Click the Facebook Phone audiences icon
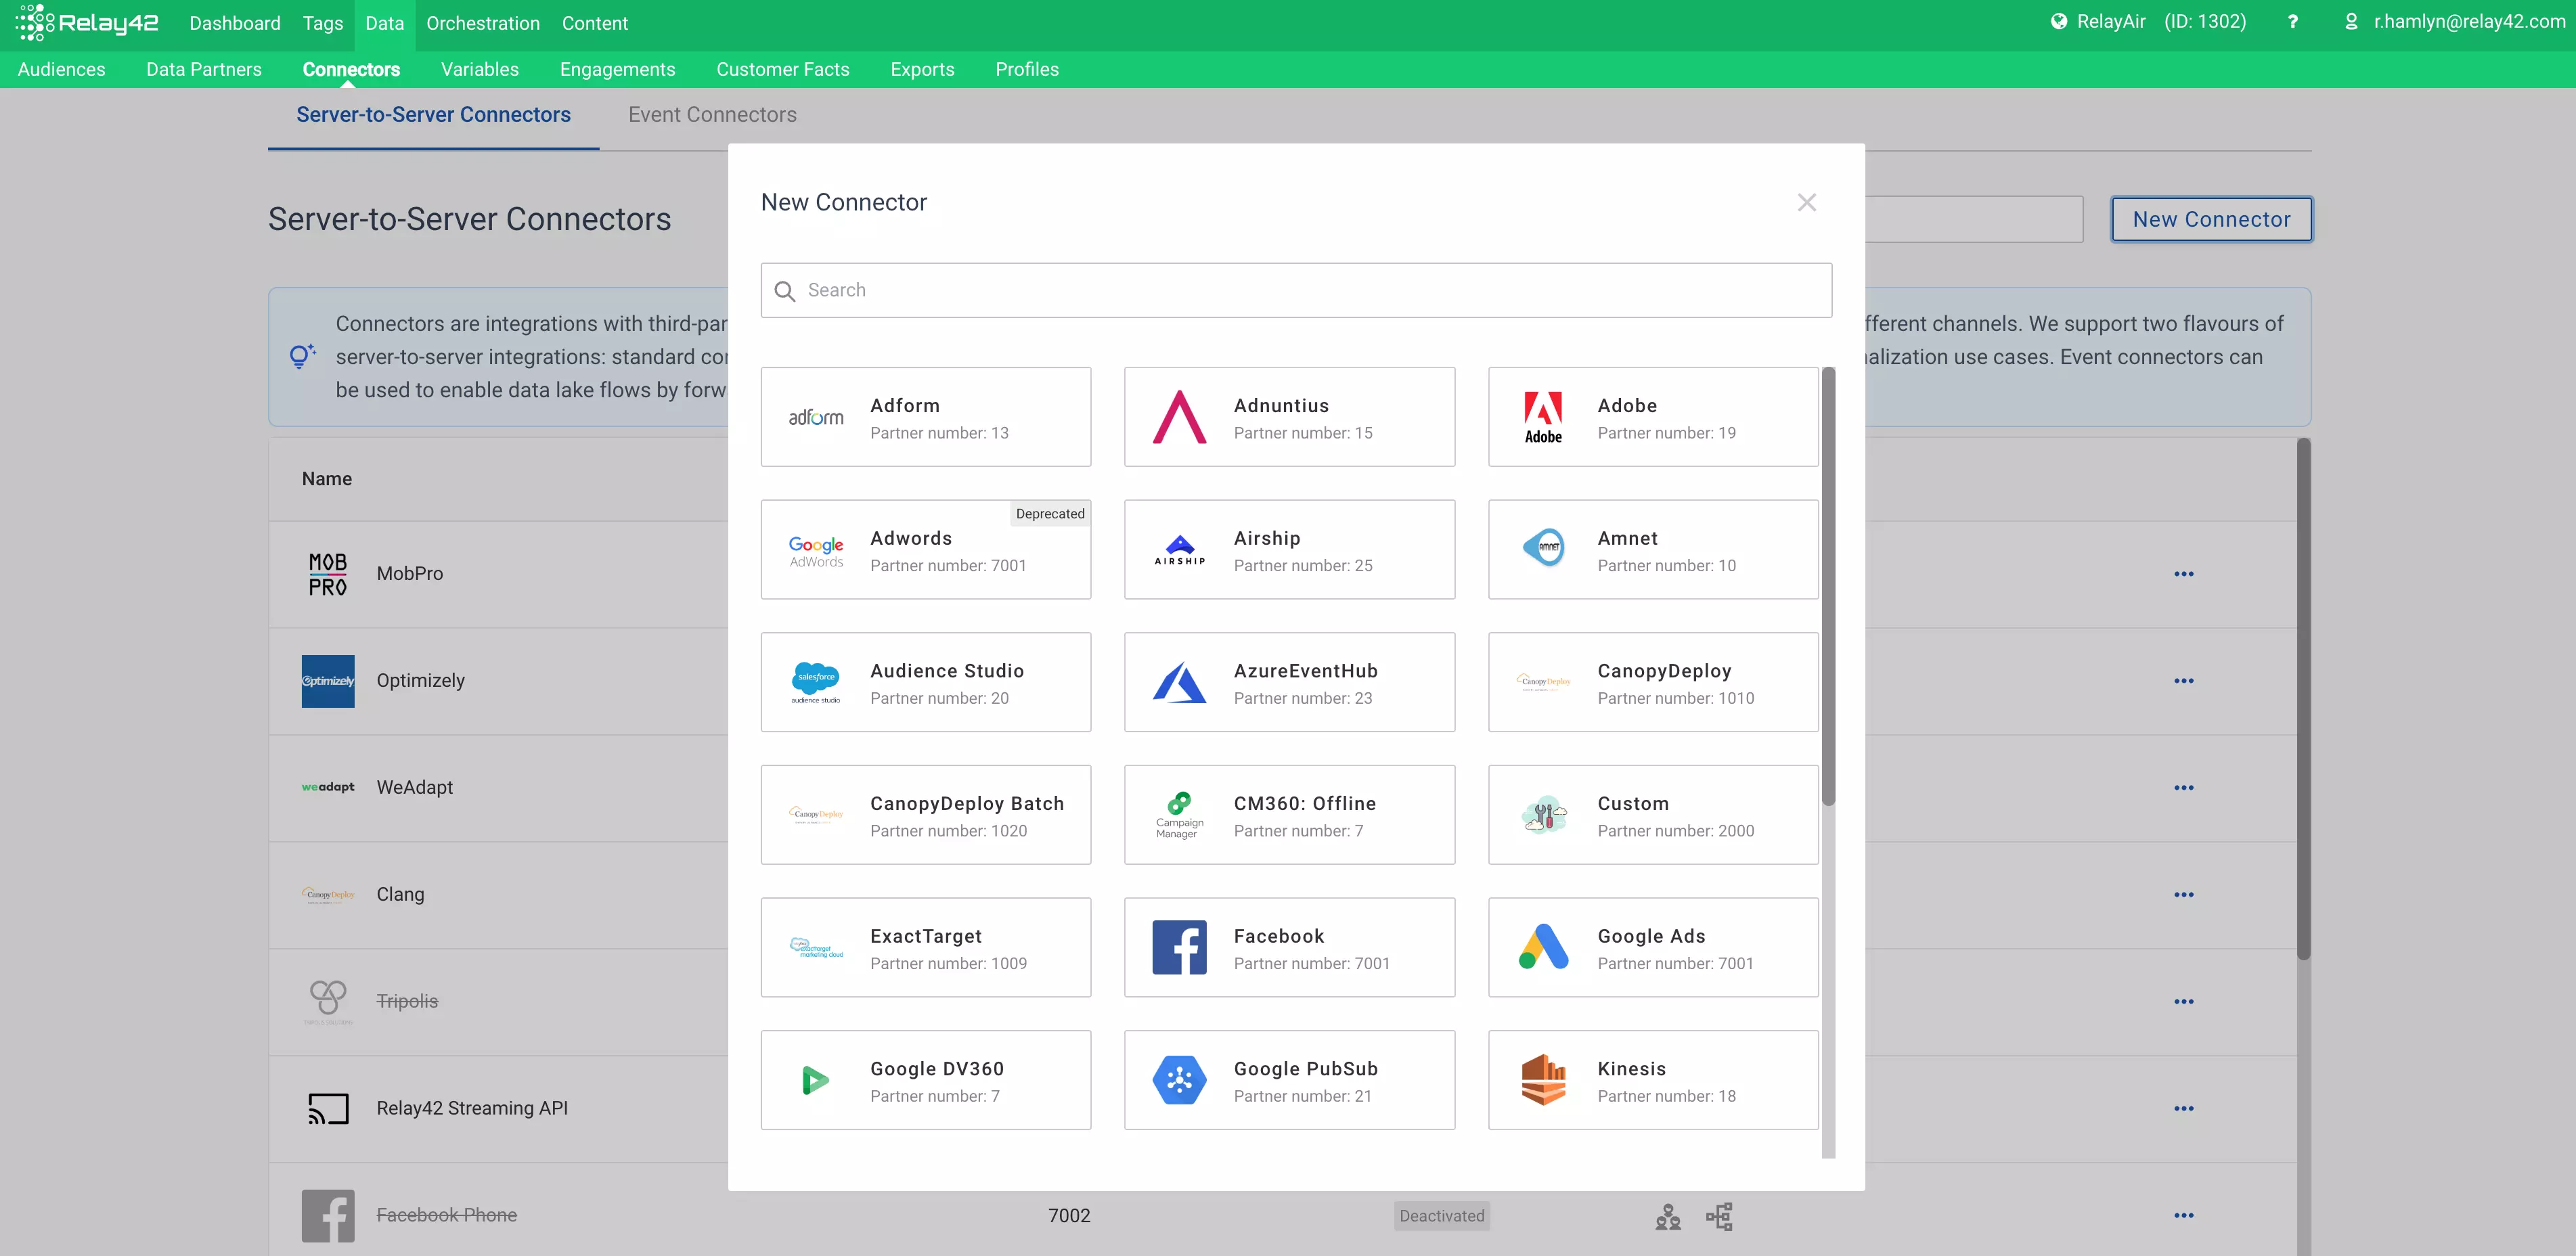 tap(1667, 1217)
